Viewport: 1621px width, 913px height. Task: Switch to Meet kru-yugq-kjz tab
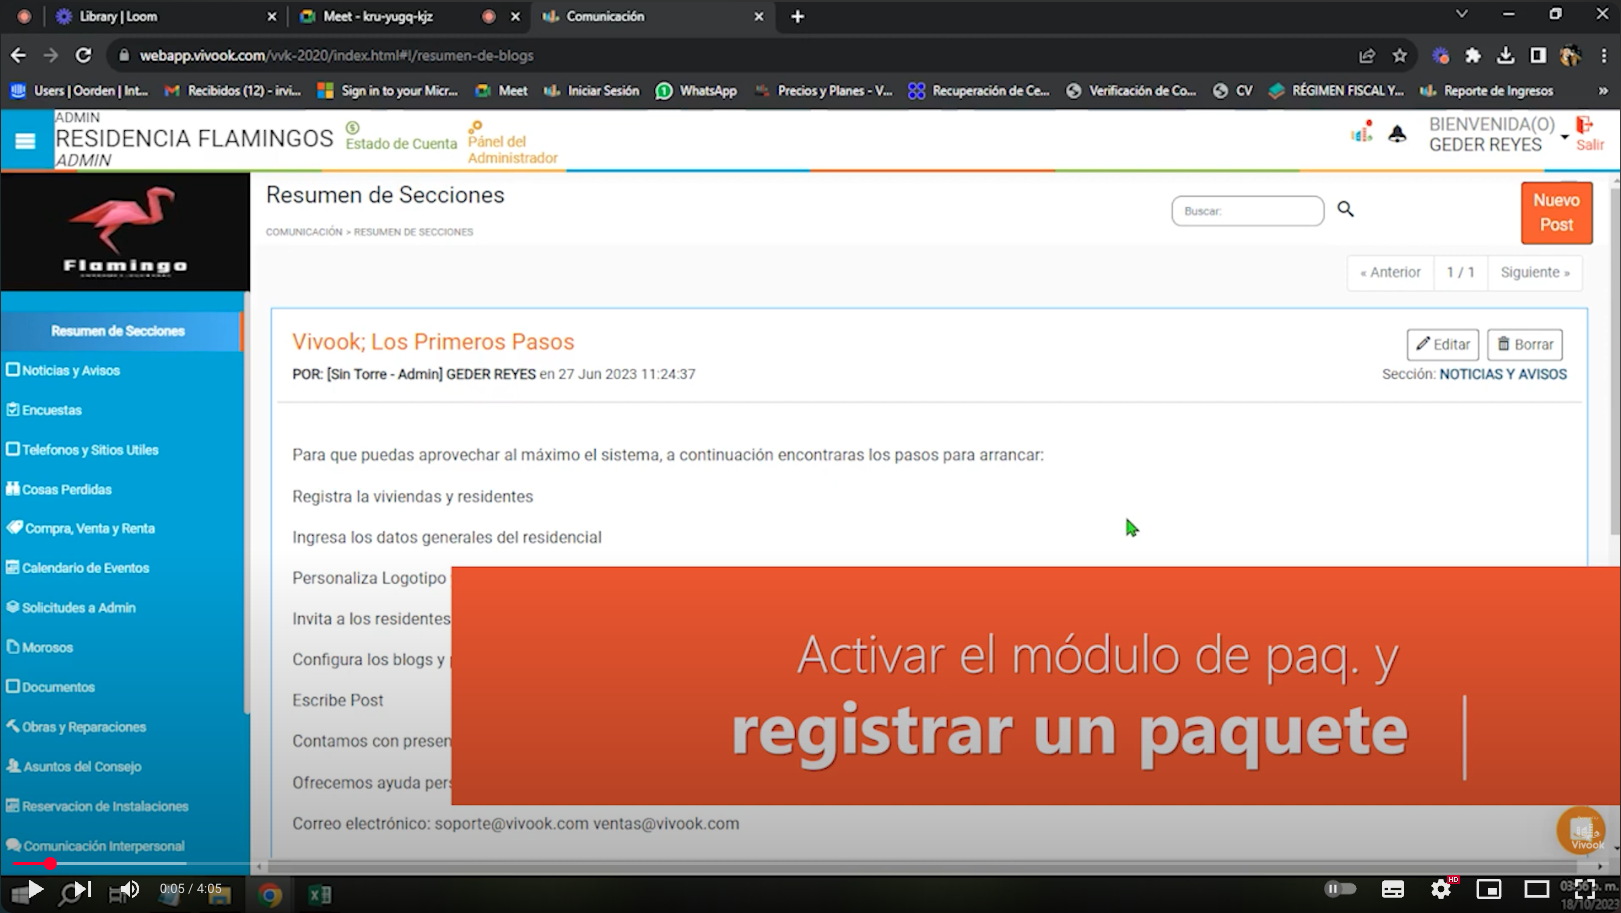[x=408, y=16]
